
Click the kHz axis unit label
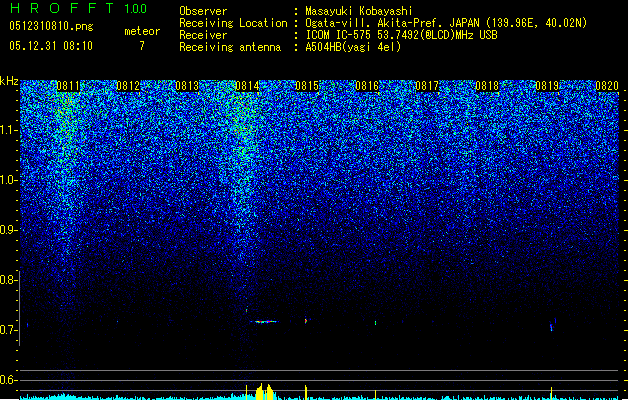9,81
